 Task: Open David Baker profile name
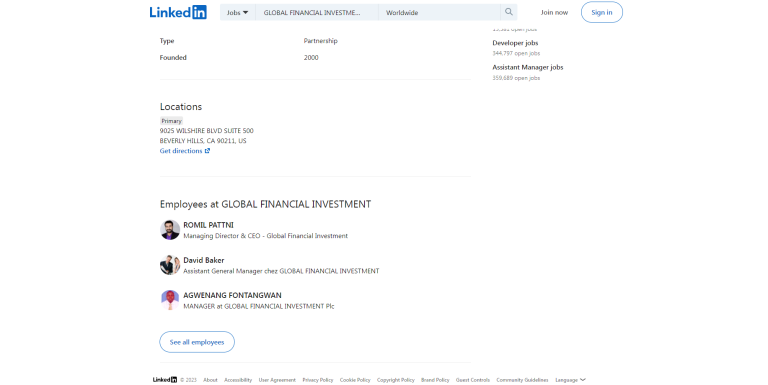[x=204, y=260]
